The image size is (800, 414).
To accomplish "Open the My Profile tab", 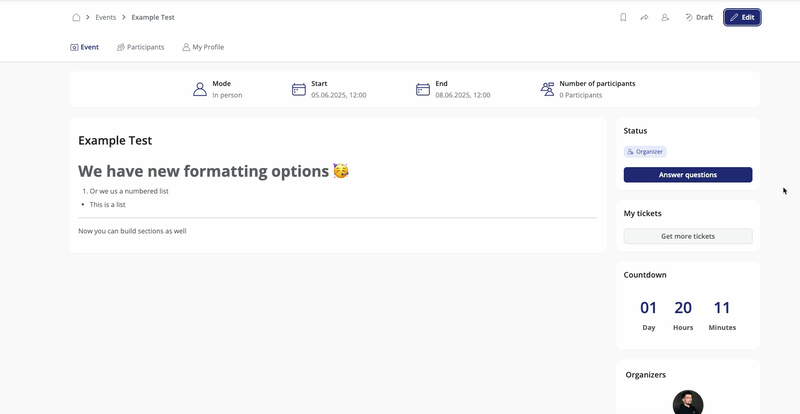I will (203, 47).
